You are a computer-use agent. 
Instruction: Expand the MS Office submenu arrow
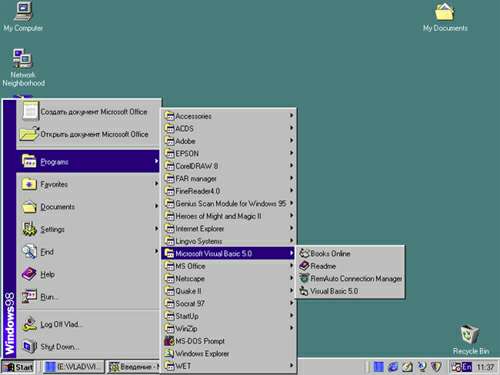[x=291, y=266]
